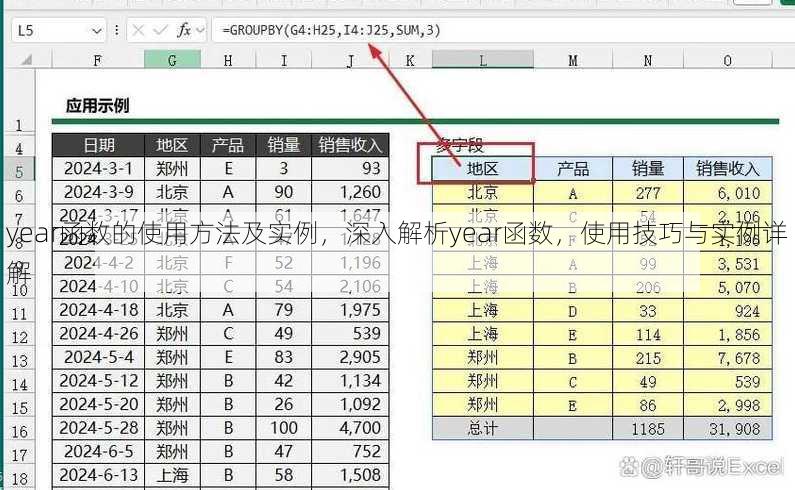
Task: Click result quantity cell 114
Action: coord(648,335)
